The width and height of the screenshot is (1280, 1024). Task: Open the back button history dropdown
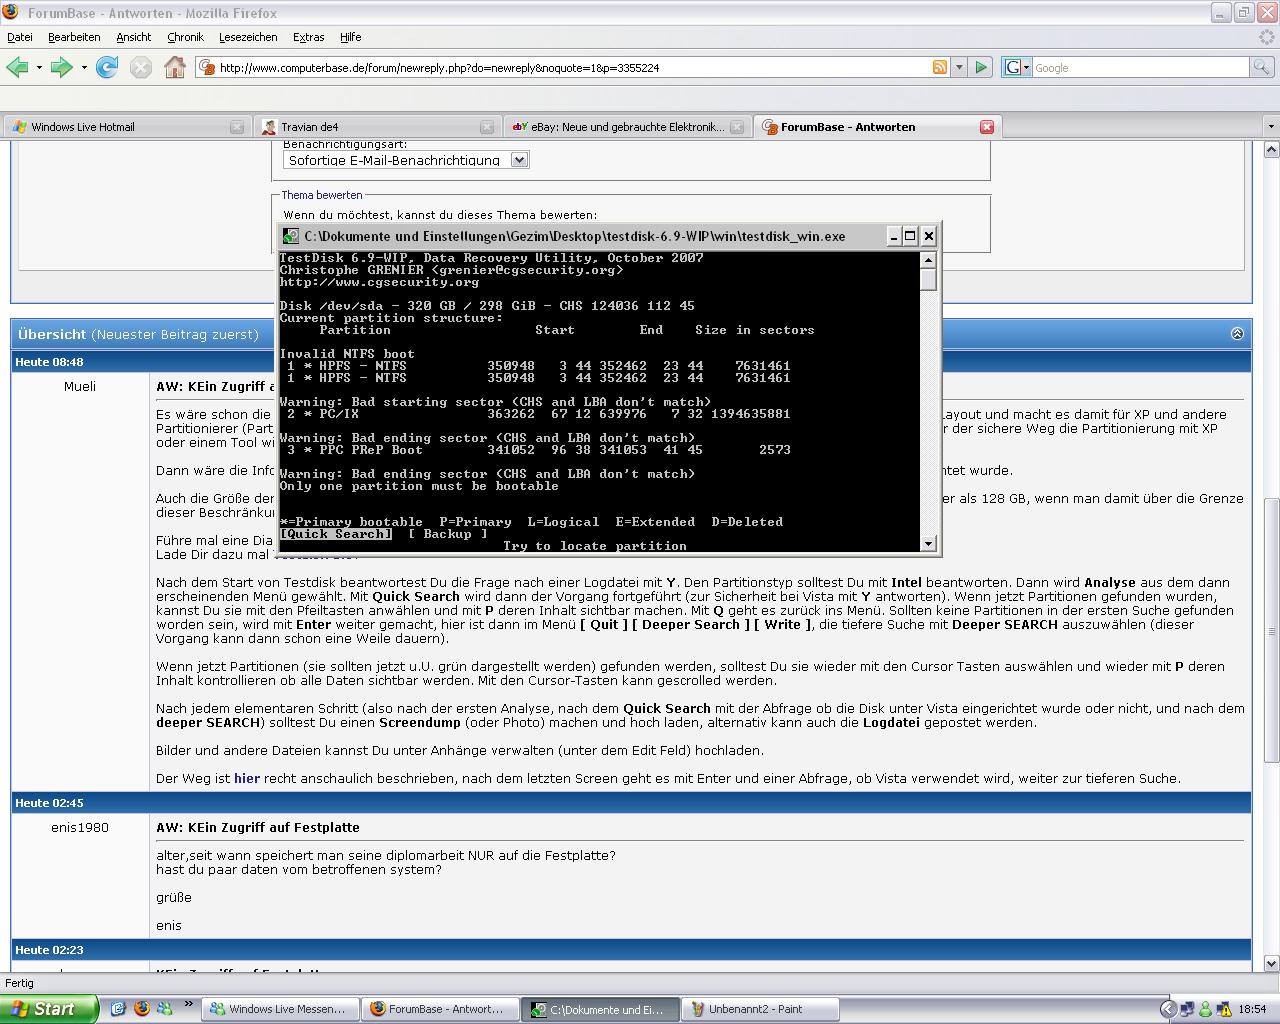39,67
